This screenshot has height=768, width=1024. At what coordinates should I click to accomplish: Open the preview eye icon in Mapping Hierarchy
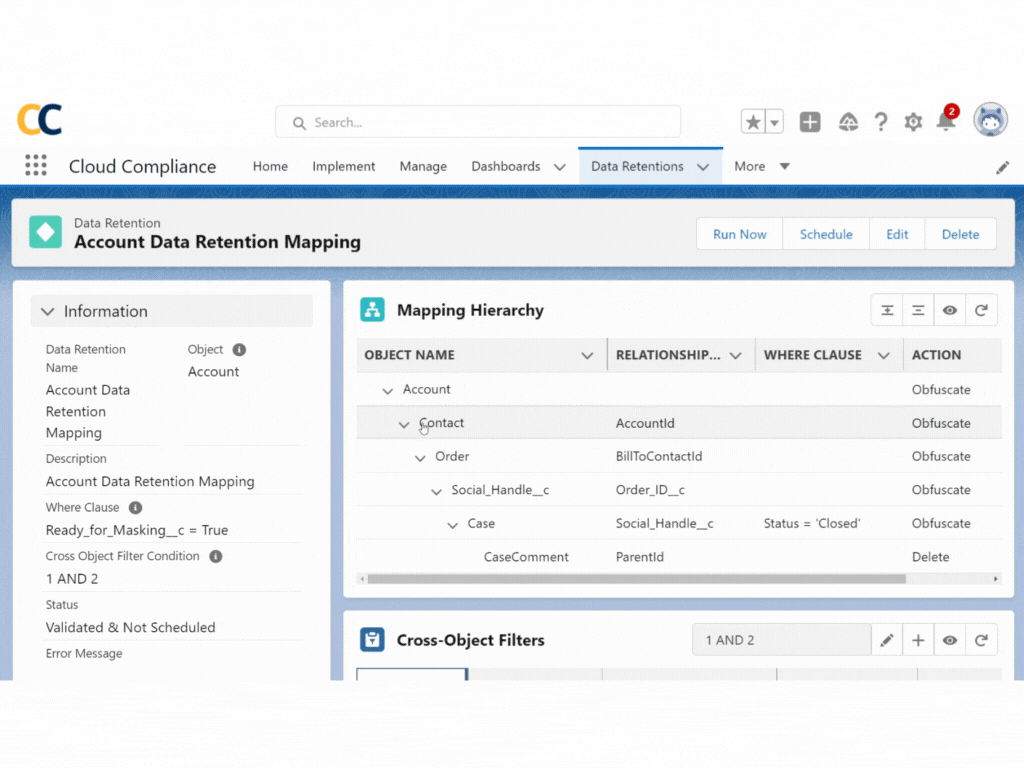coord(949,310)
